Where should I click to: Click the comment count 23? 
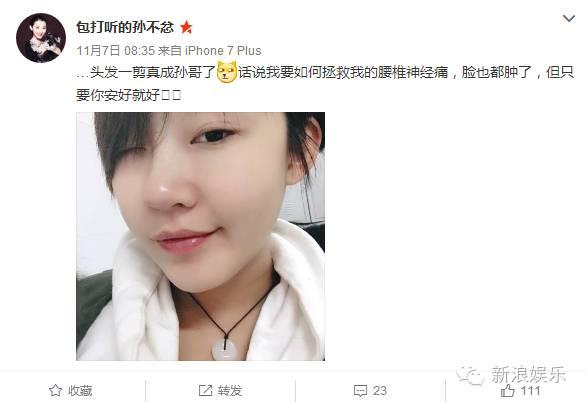379,391
